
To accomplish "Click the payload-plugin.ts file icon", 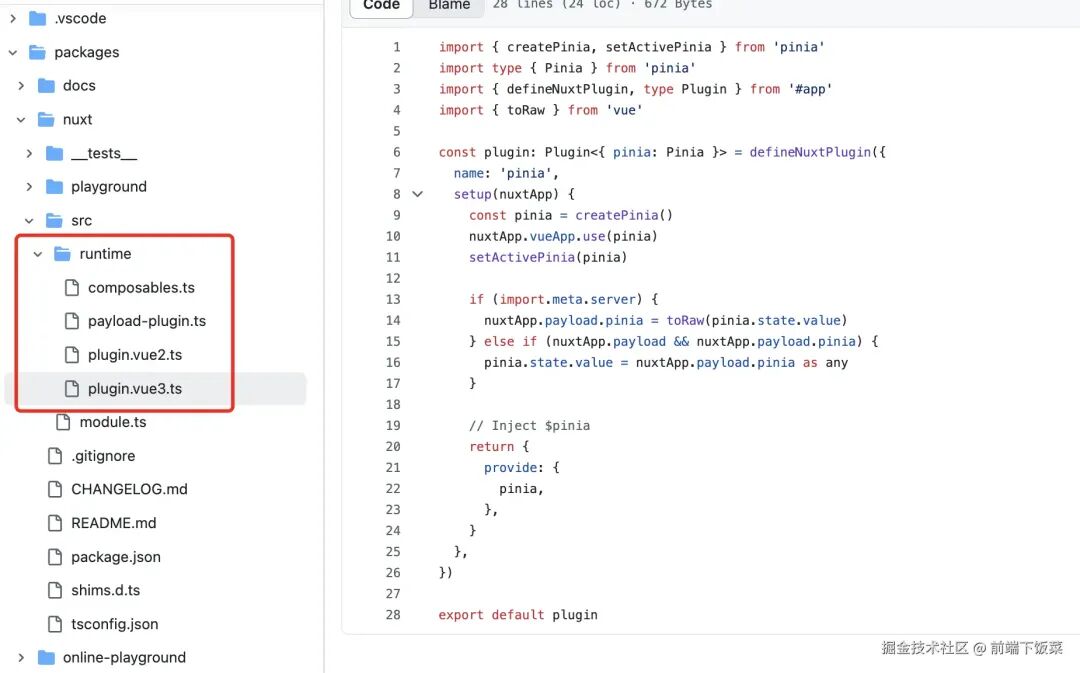I will tap(72, 321).
